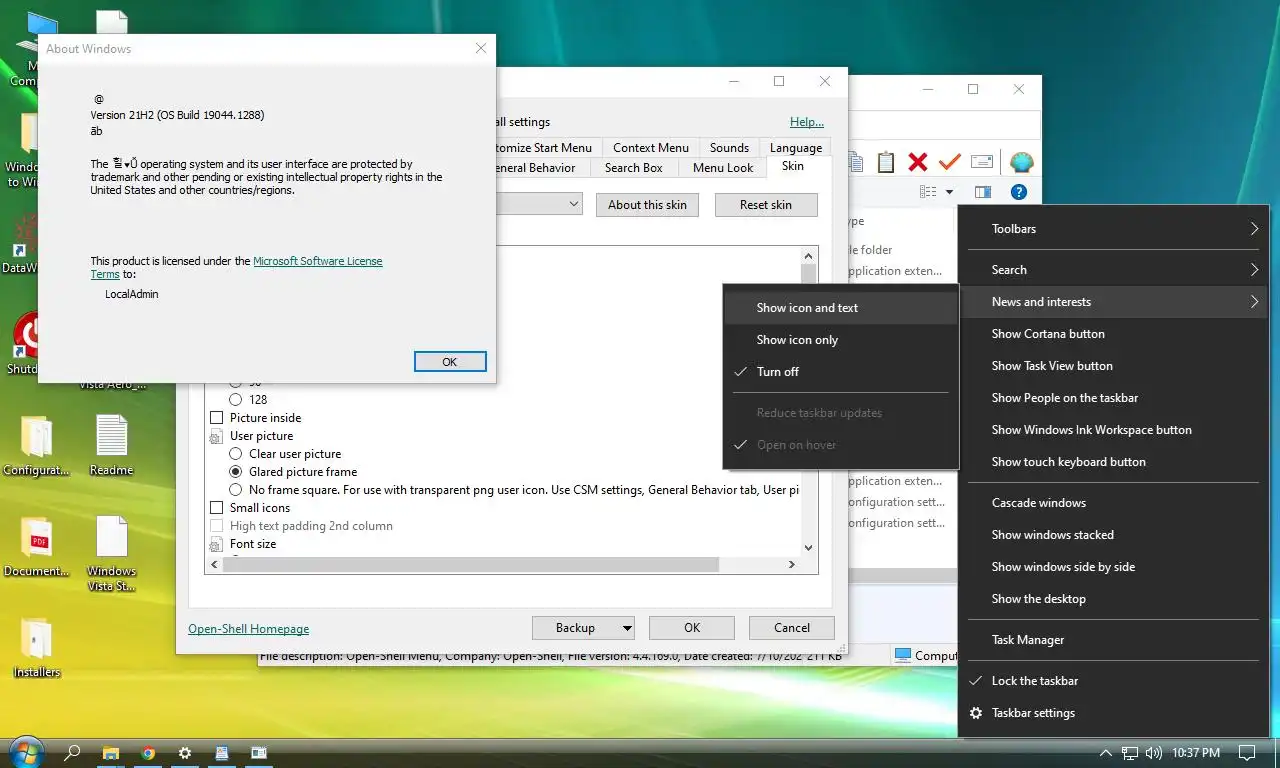Viewport: 1280px width, 768px height.
Task: Select Glared picture frame radio button
Action: click(236, 472)
